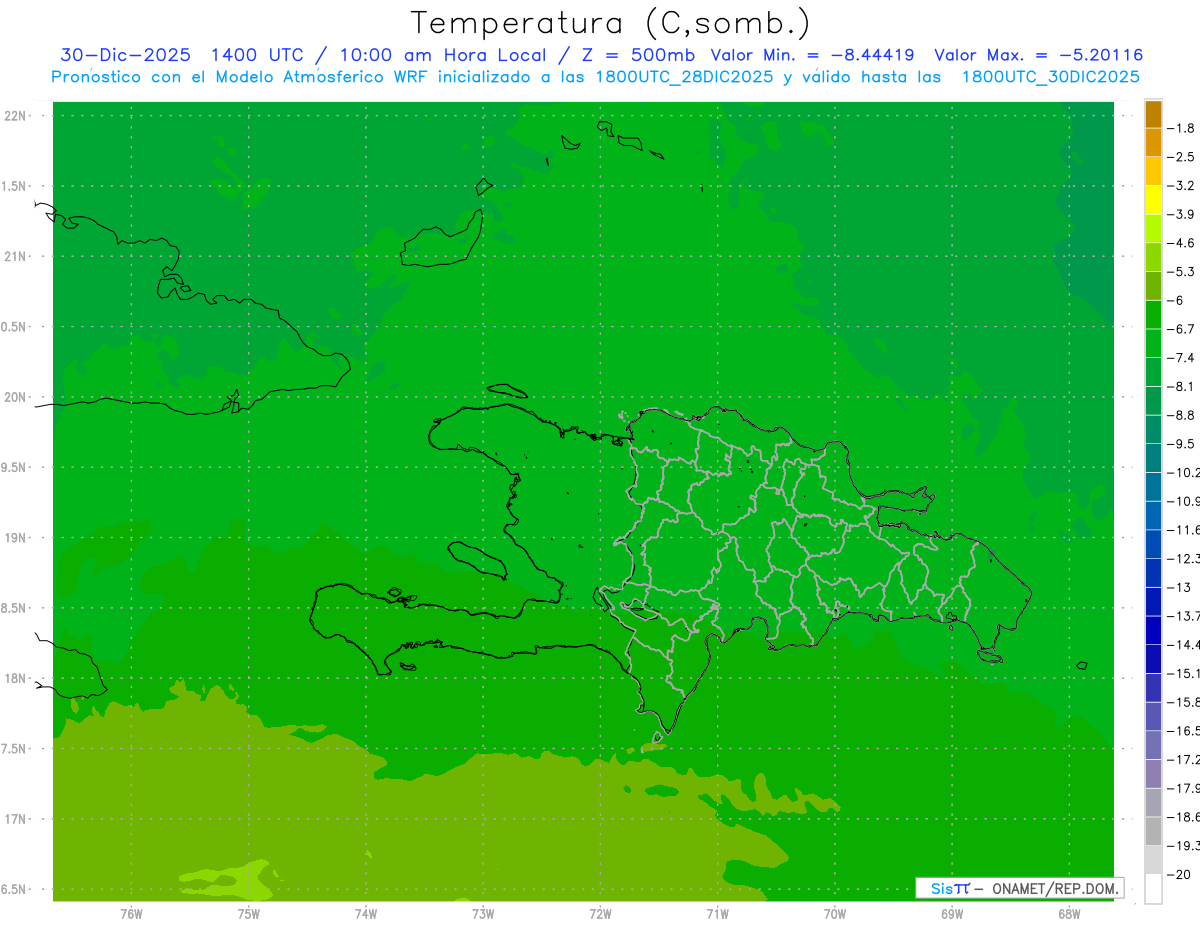Viewport: 1200px width, 927px height.
Task: Select the date text '30-Dic-2025'
Action: tap(125, 55)
